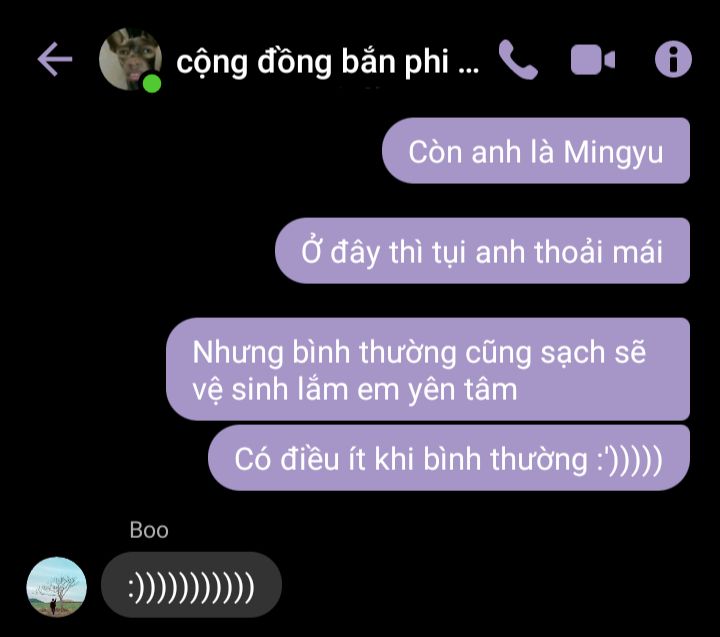Select message "Ở đây thì tụi anh thoải mái"
The width and height of the screenshot is (720, 637).
tap(483, 251)
